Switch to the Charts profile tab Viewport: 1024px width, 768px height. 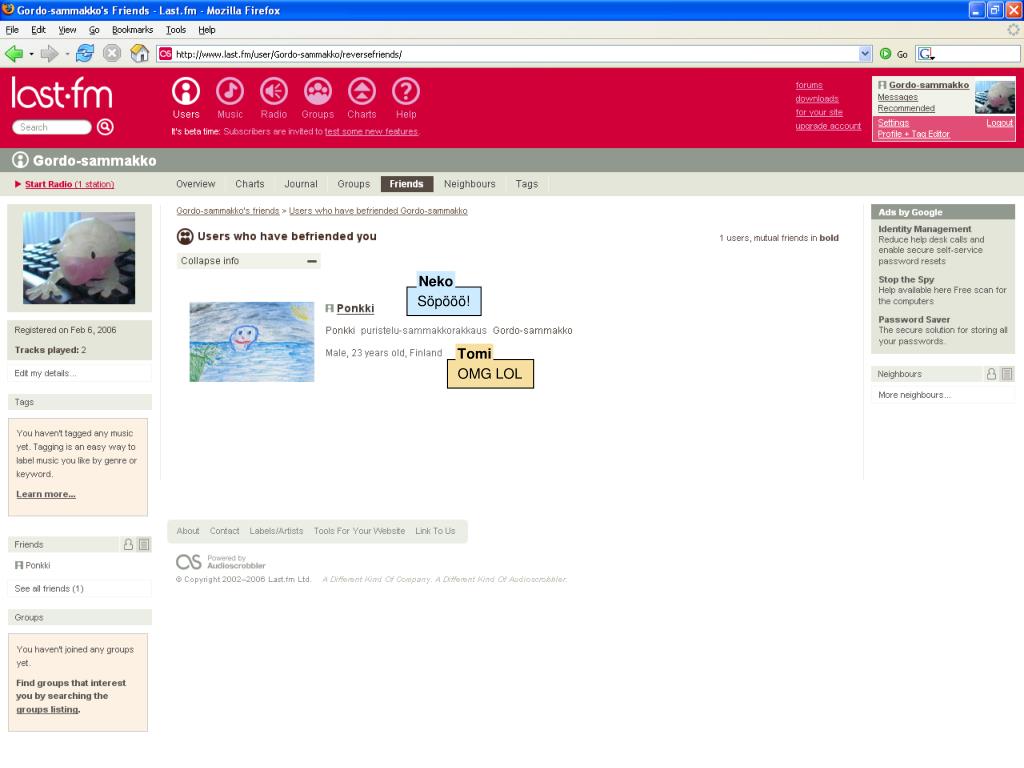click(x=249, y=184)
